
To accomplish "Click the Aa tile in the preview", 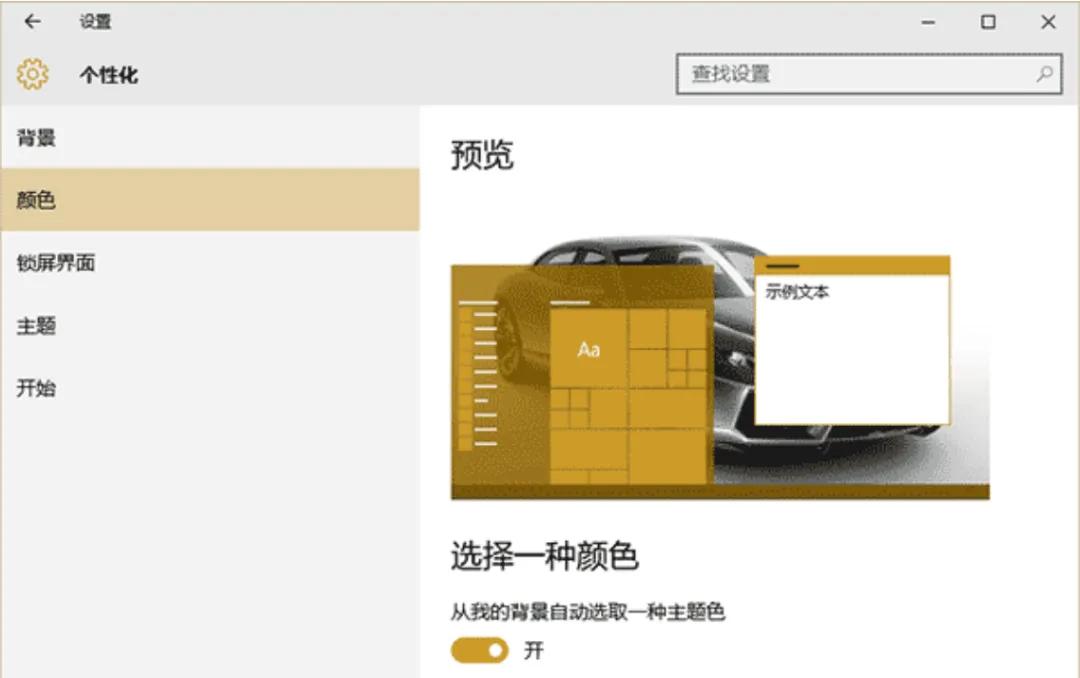I will tap(588, 349).
